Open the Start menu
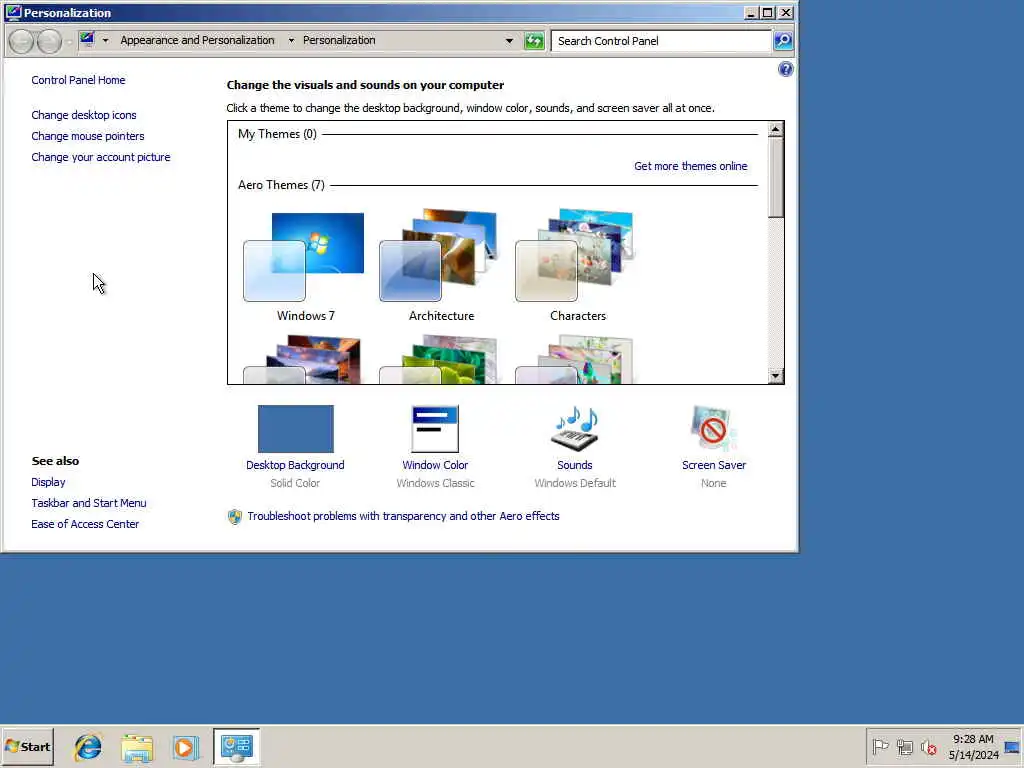This screenshot has width=1024, height=768. point(27,746)
